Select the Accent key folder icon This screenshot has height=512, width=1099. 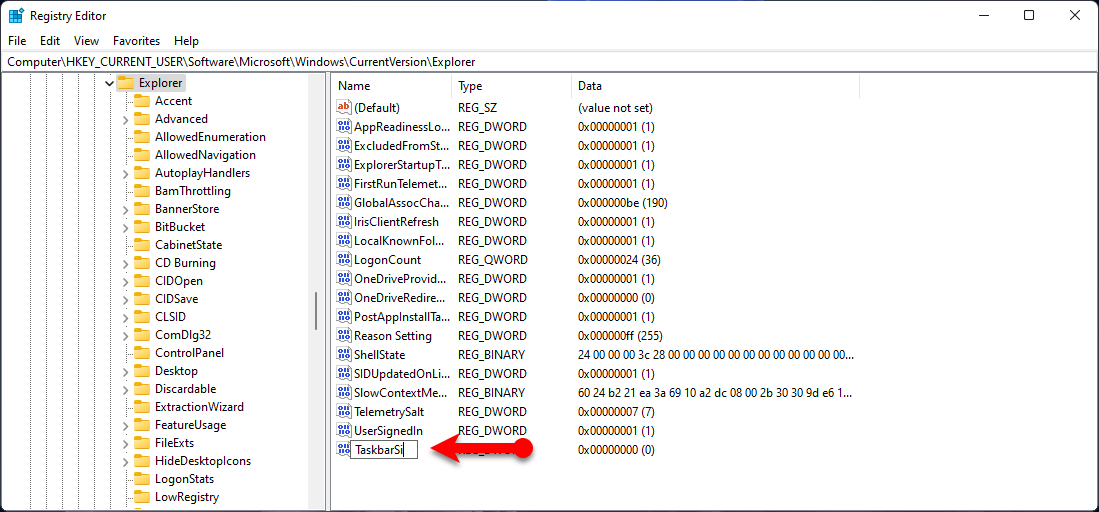[142, 101]
